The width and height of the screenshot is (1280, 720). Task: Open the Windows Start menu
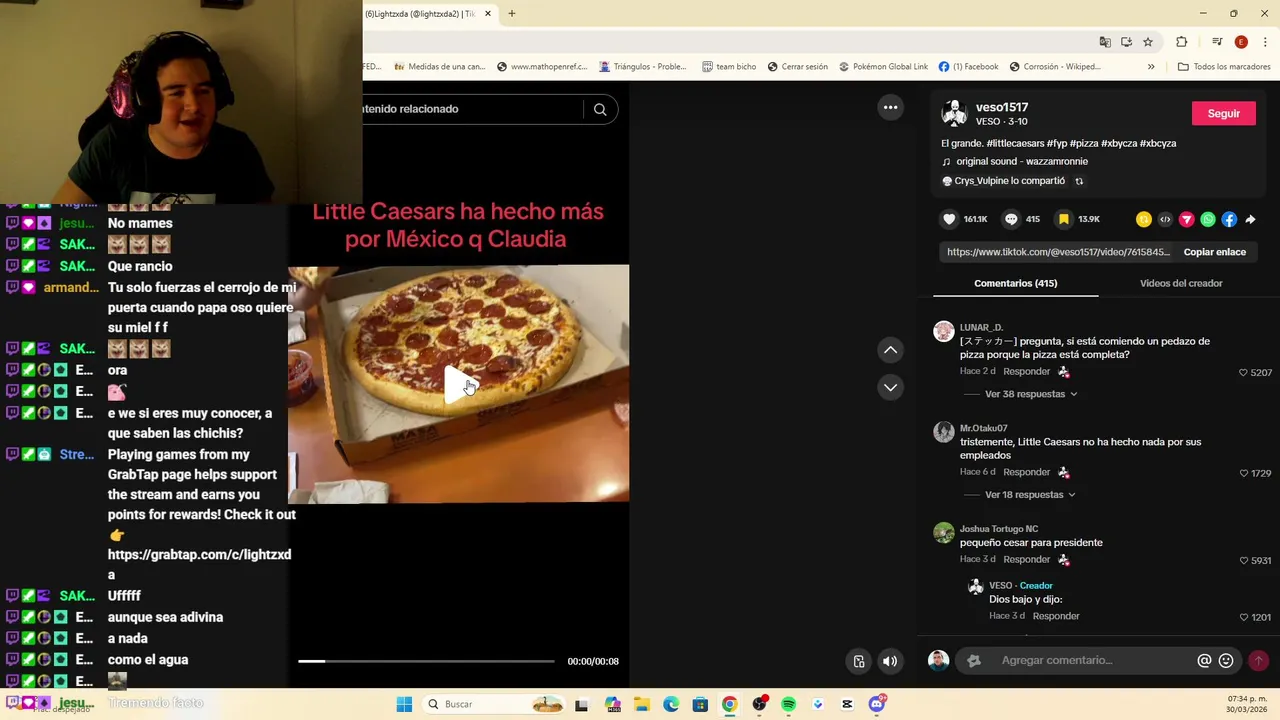coord(404,704)
